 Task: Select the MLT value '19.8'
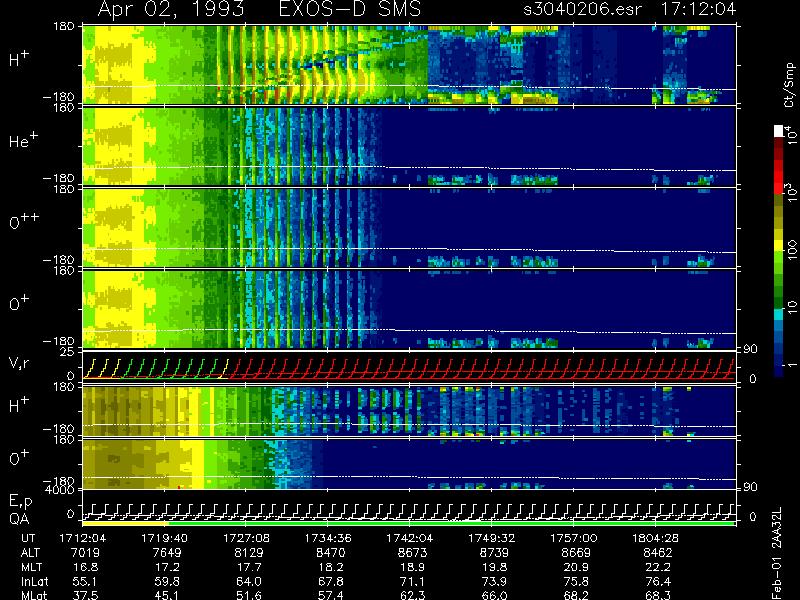(x=494, y=567)
